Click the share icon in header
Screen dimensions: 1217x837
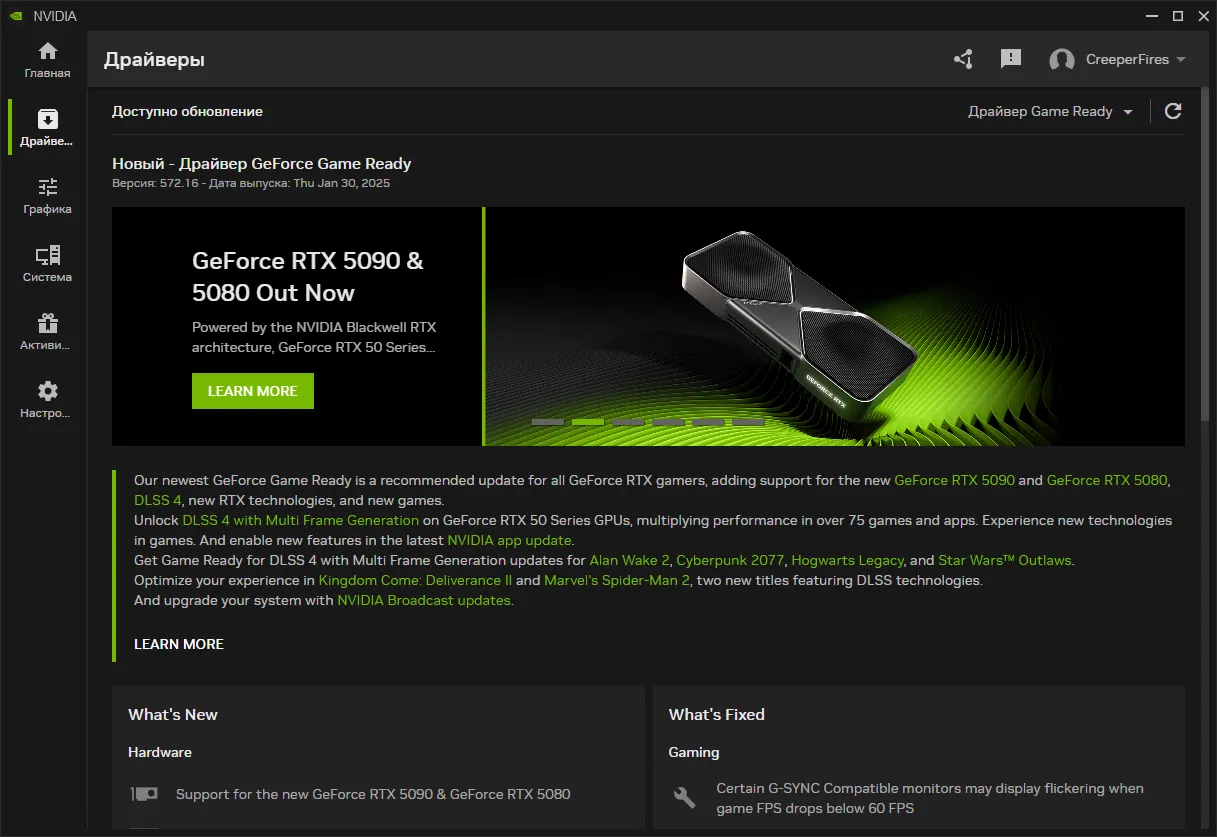[963, 59]
